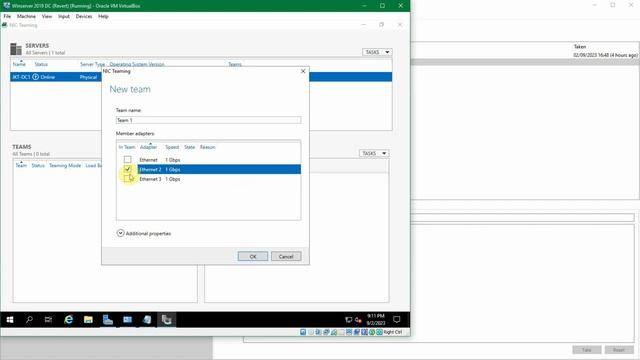This screenshot has height=360, width=640.
Task: Open VirtualBox Input menu
Action: point(64,16)
